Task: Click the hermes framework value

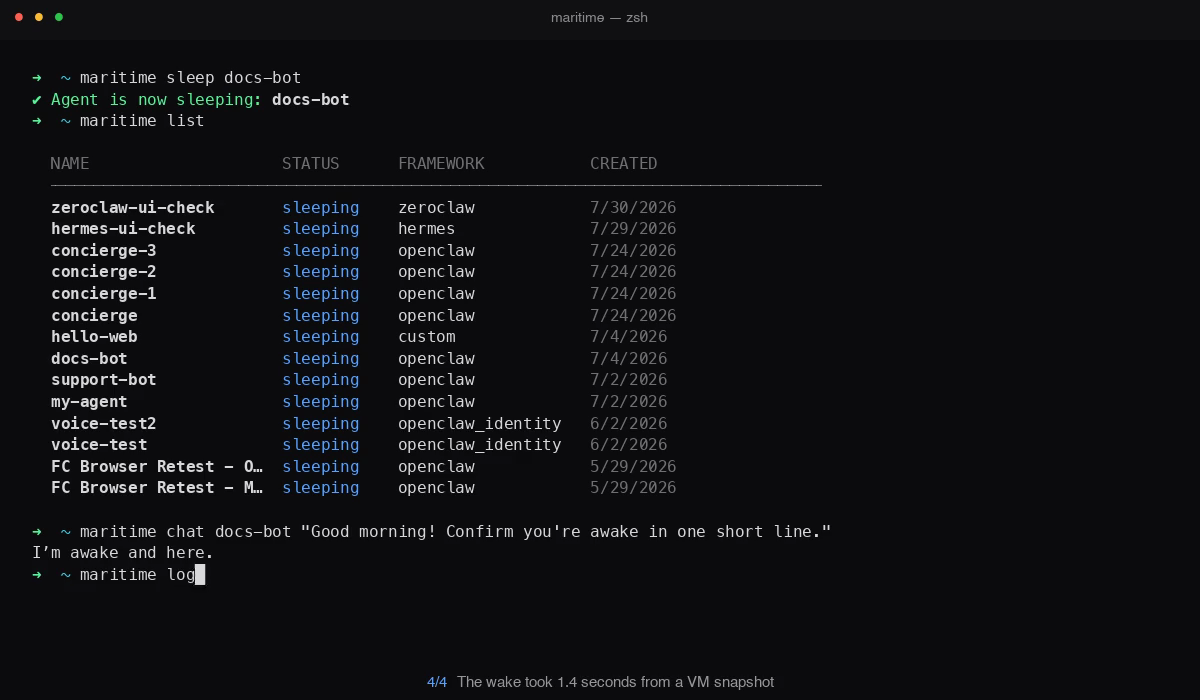Action: 426,228
